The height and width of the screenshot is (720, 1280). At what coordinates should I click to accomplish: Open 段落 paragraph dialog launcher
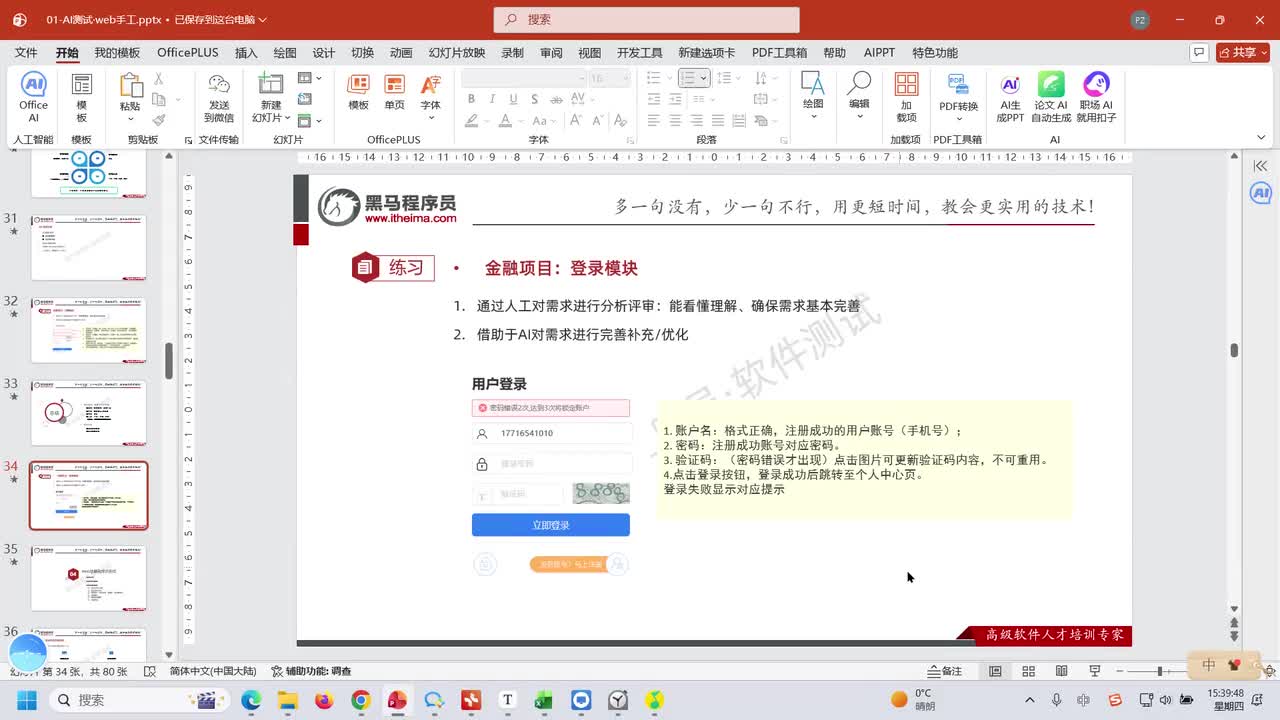click(x=783, y=141)
